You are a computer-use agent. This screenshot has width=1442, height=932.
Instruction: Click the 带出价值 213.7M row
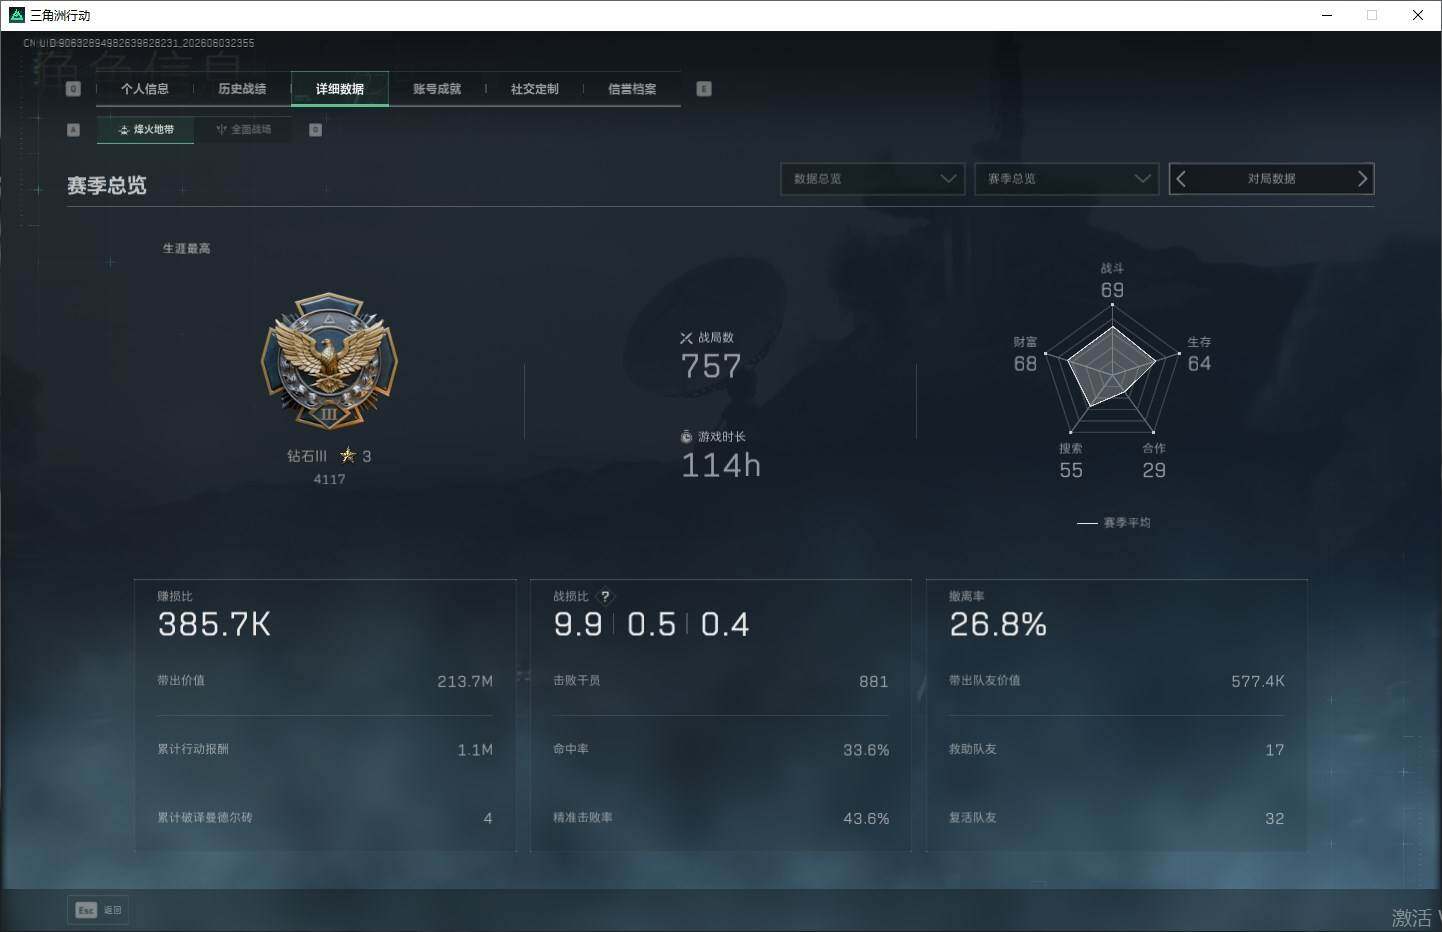pos(325,681)
